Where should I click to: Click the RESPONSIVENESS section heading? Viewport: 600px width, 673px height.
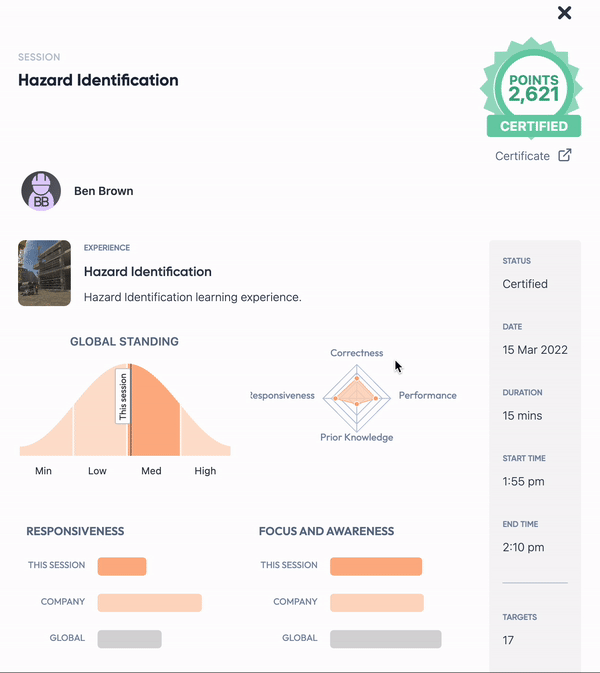75,531
